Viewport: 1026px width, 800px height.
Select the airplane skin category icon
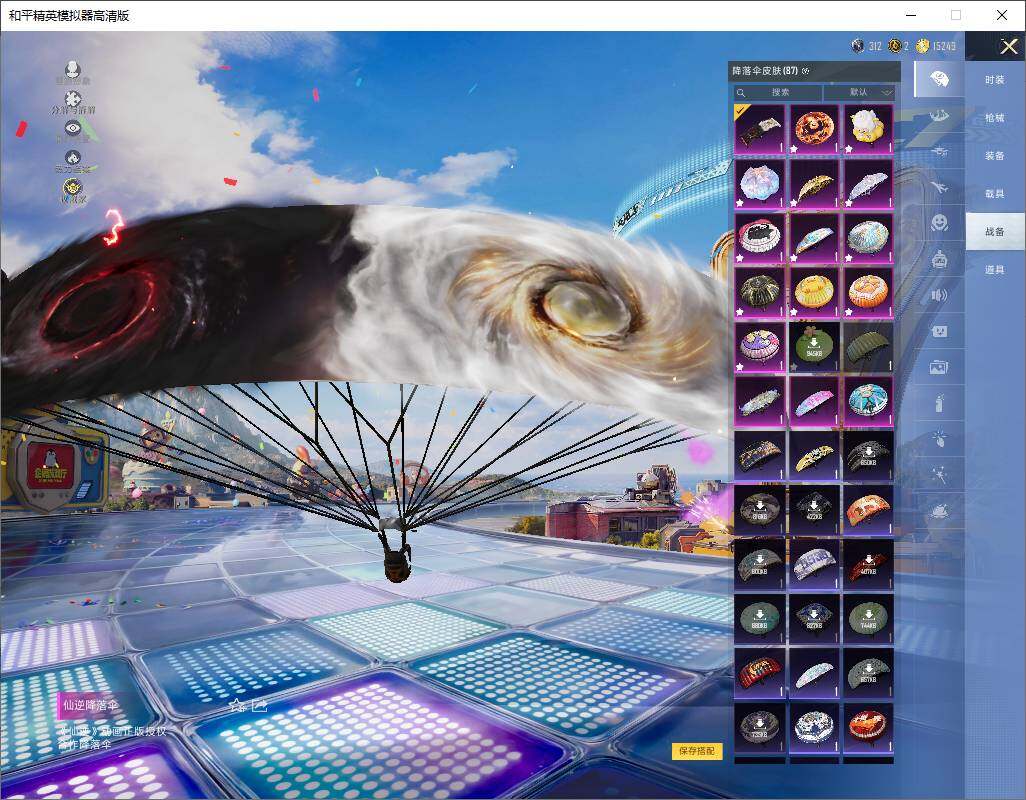tap(939, 188)
